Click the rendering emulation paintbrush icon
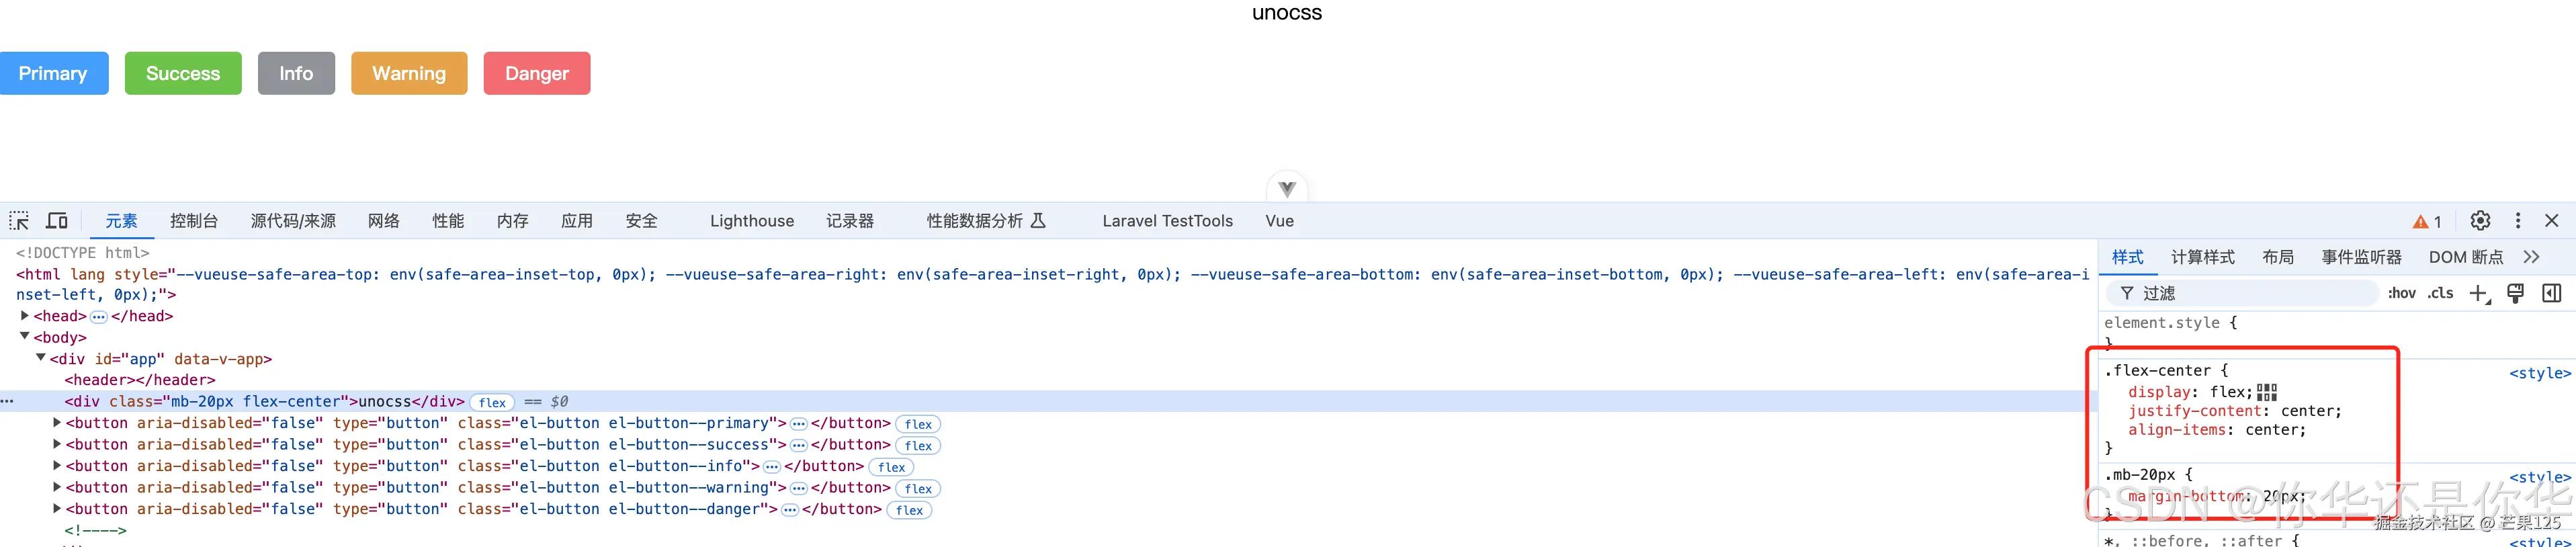The image size is (2576, 547). point(2515,293)
